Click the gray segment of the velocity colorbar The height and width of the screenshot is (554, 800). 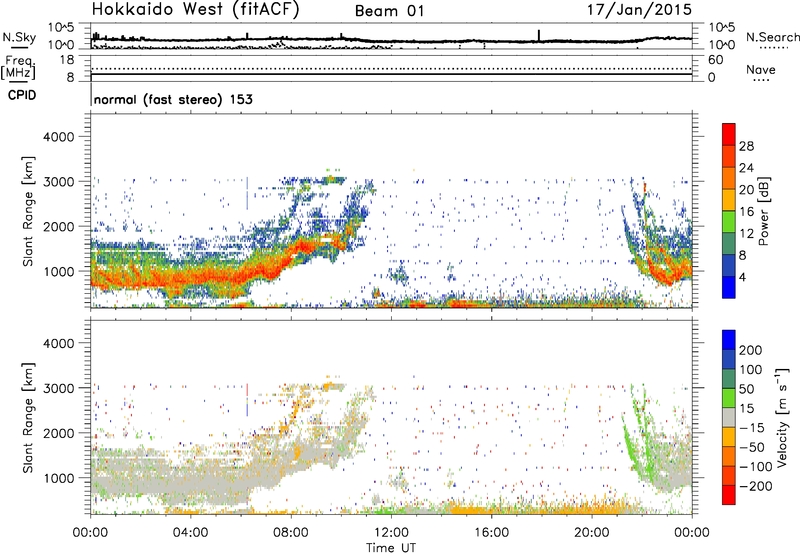tap(729, 417)
